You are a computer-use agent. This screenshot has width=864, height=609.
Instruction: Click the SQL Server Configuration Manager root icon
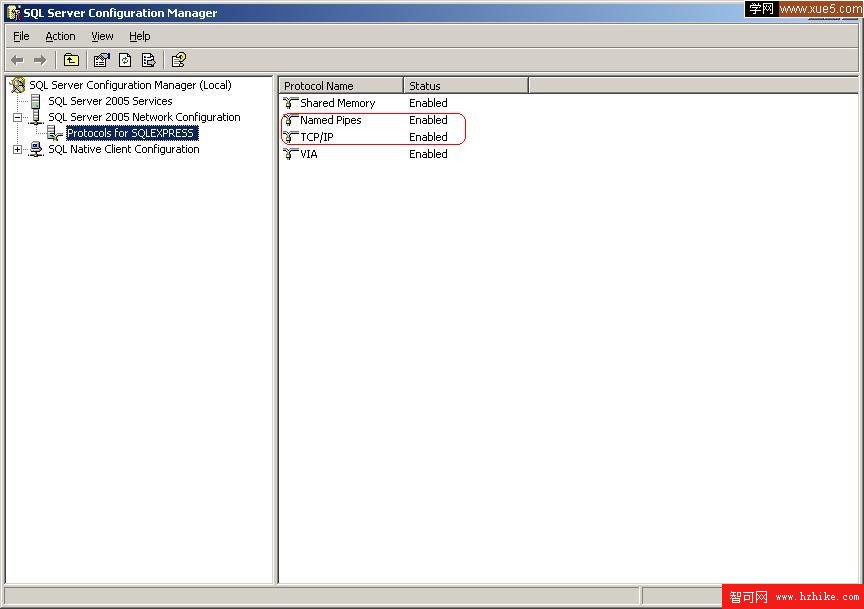(x=18, y=85)
